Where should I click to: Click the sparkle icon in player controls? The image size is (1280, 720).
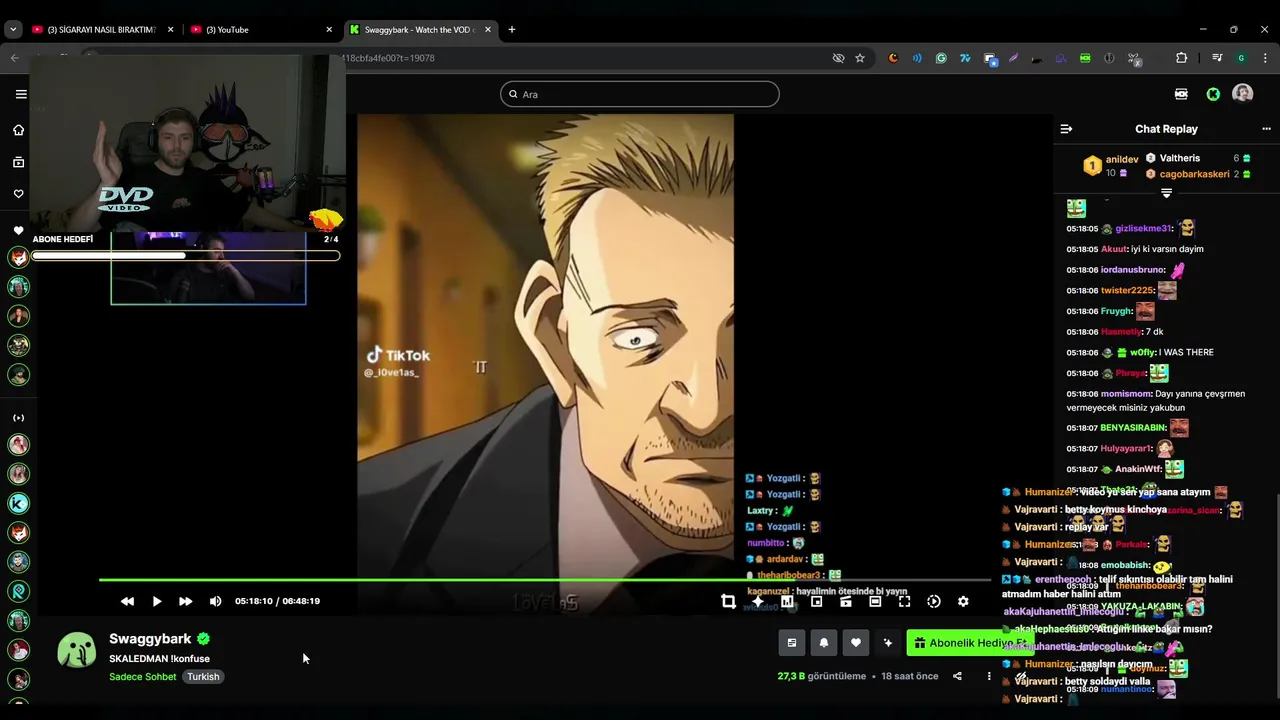click(x=758, y=601)
